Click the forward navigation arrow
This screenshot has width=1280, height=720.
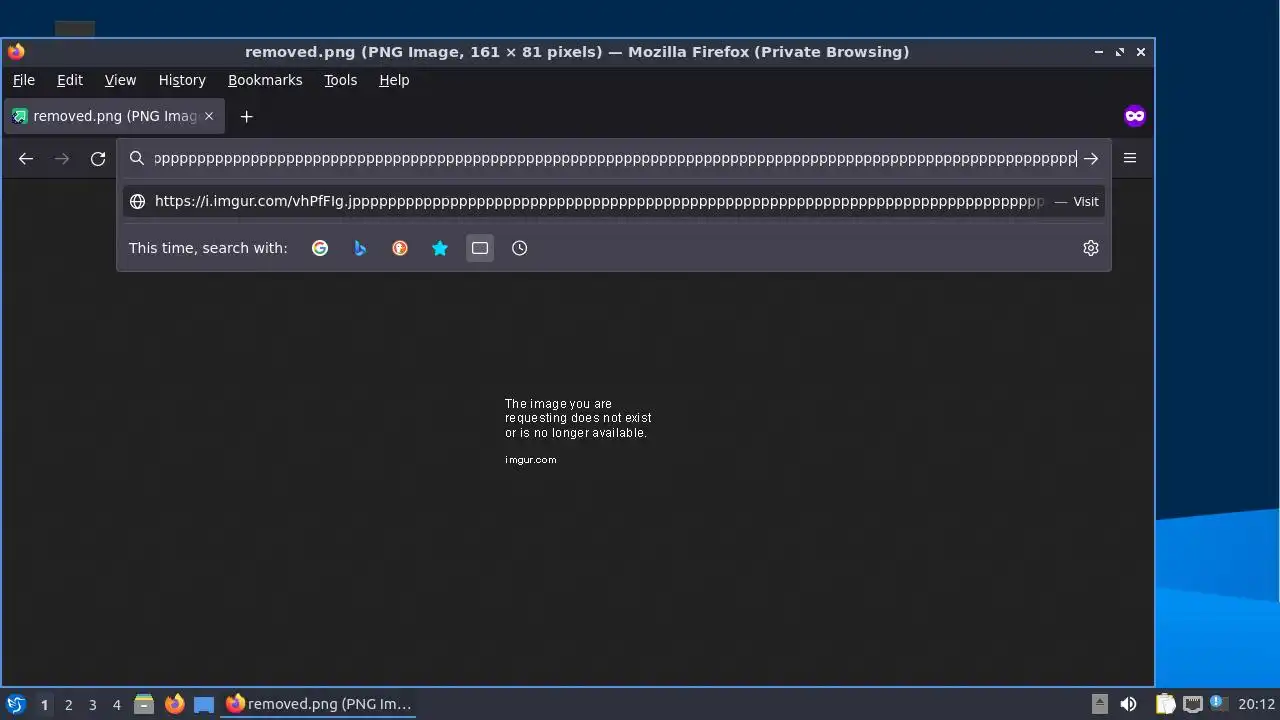[x=62, y=158]
